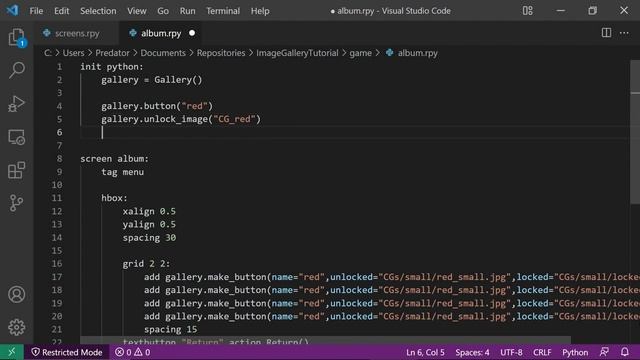This screenshot has width=640, height=360.
Task: Open the Extensions view
Action: tap(16, 170)
